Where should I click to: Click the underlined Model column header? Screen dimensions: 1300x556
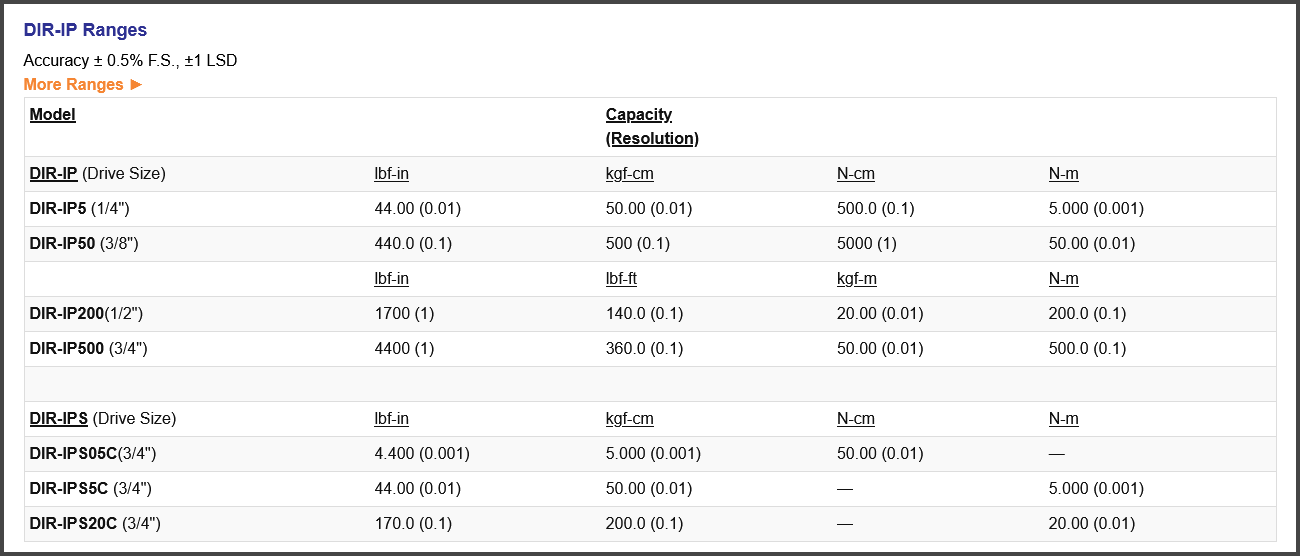coord(53,114)
